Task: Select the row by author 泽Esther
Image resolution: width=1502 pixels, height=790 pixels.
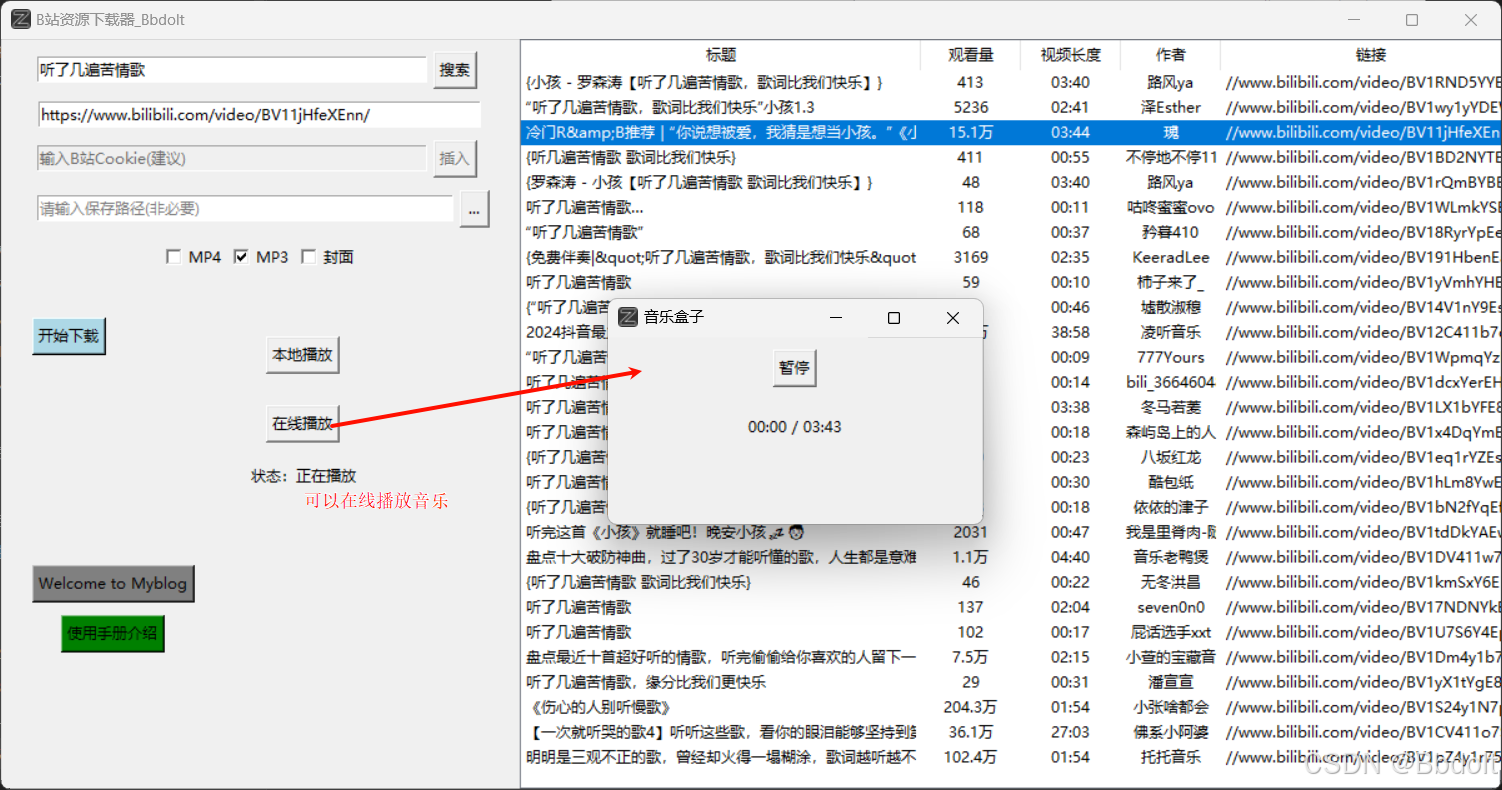Action: tap(1011, 107)
